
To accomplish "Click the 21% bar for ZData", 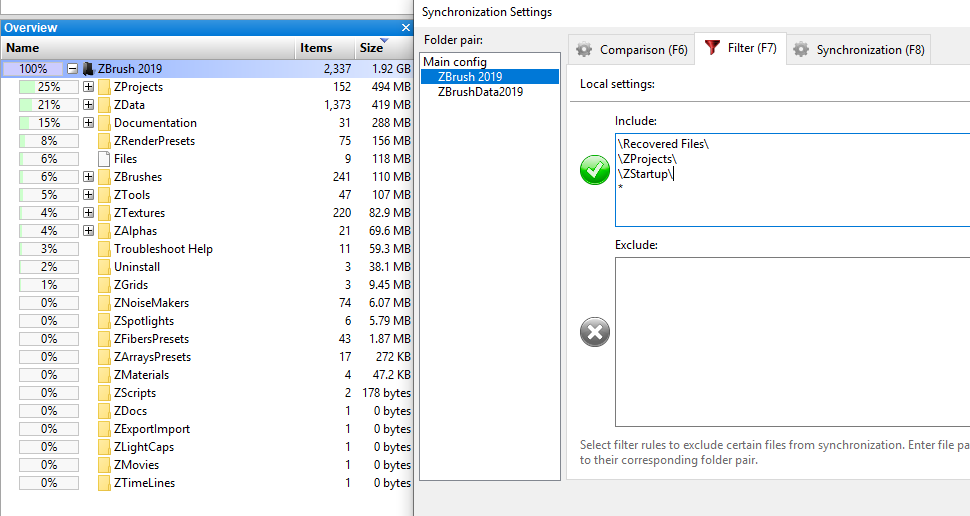I will [49, 105].
